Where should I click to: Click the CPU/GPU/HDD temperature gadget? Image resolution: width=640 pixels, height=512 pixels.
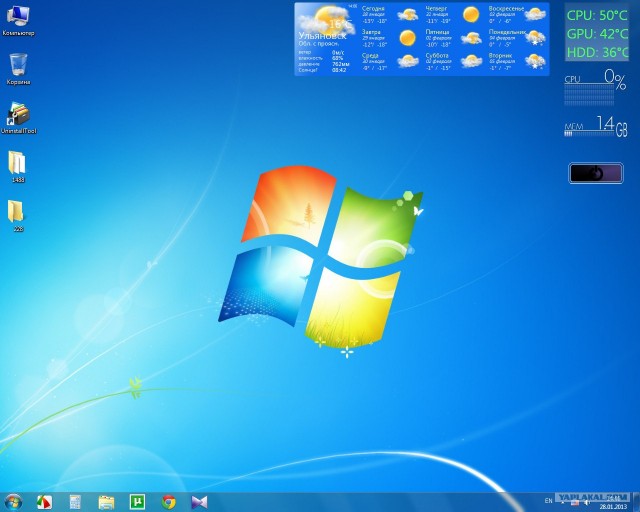[x=596, y=33]
